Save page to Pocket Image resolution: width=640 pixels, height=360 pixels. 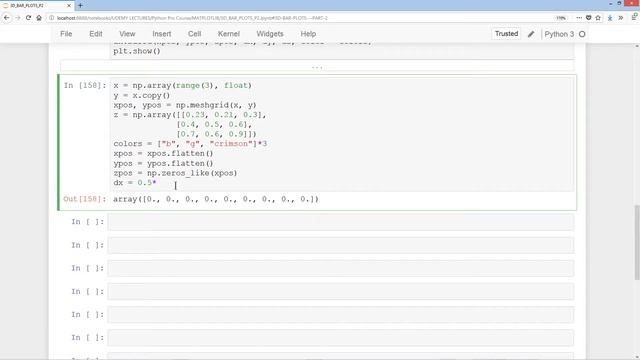(588, 18)
